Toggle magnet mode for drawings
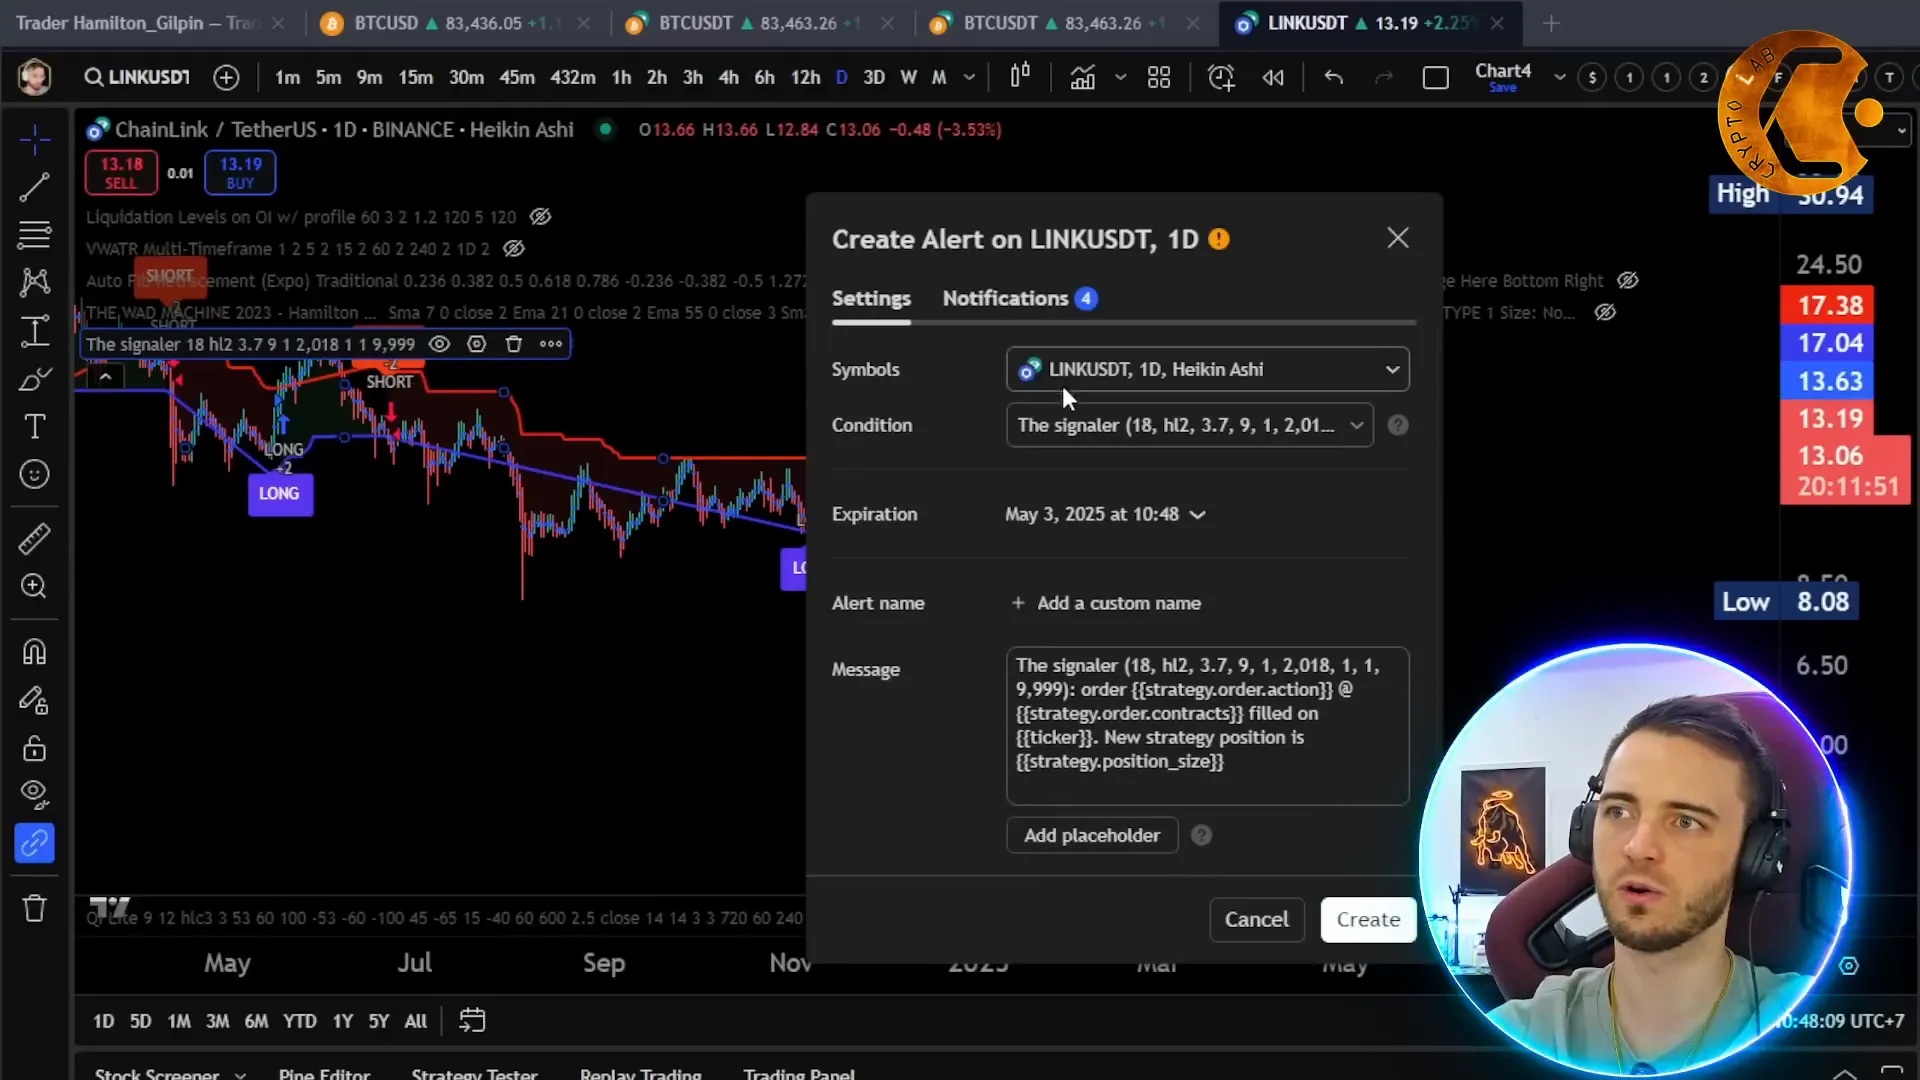Viewport: 1920px width, 1080px height. pos(35,652)
